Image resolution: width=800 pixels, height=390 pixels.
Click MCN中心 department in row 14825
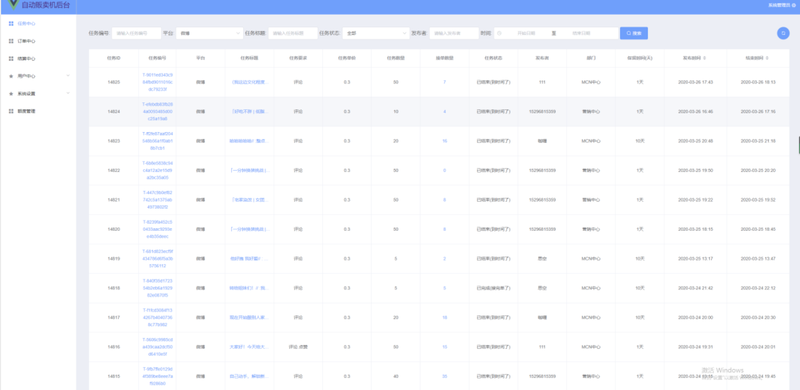point(591,82)
